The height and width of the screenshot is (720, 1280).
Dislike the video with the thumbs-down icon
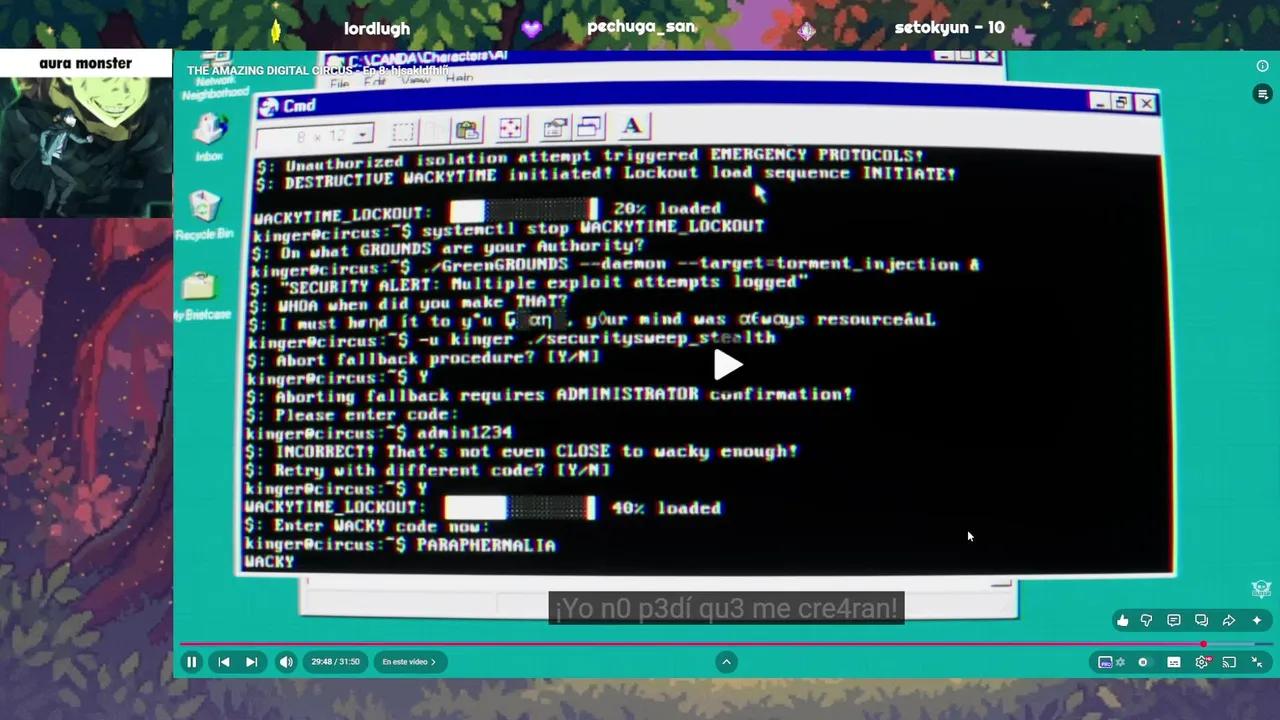[1146, 621]
